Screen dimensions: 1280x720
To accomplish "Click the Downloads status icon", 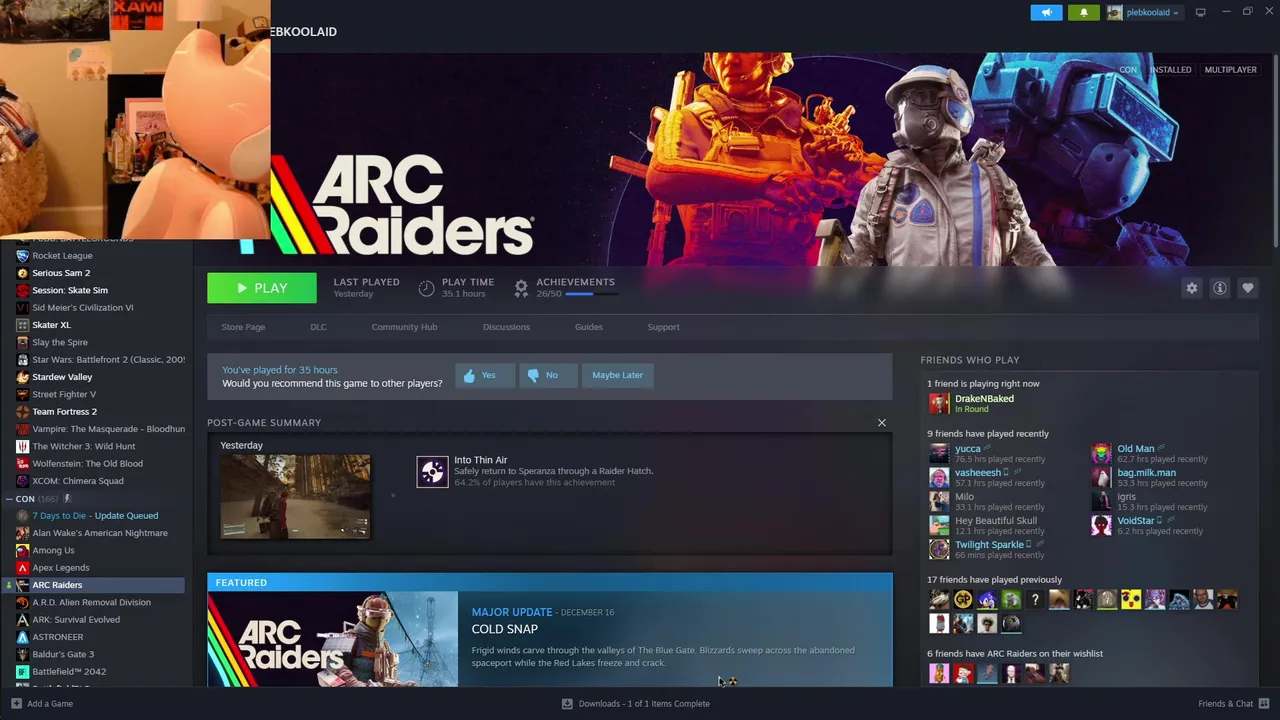I will [567, 703].
